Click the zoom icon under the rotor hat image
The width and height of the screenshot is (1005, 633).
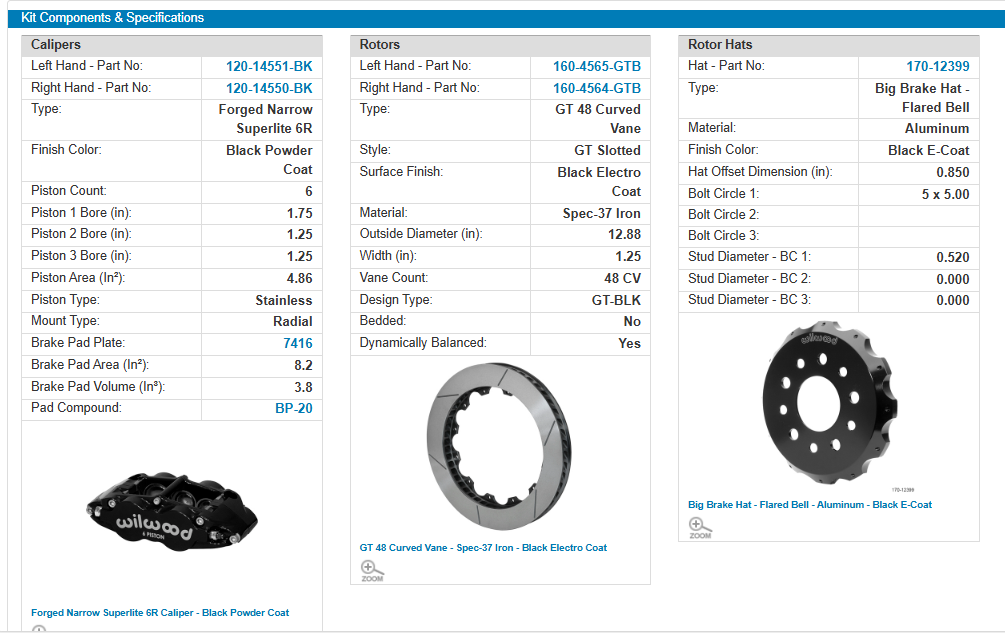tap(699, 527)
